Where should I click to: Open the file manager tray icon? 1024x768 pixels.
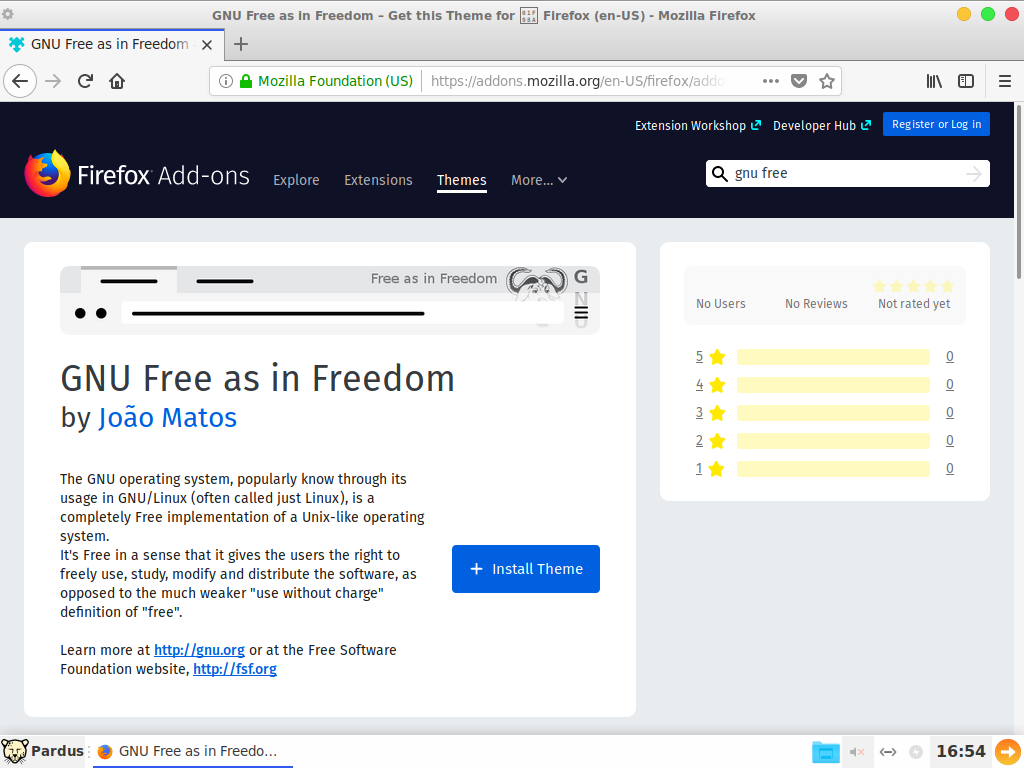click(825, 752)
